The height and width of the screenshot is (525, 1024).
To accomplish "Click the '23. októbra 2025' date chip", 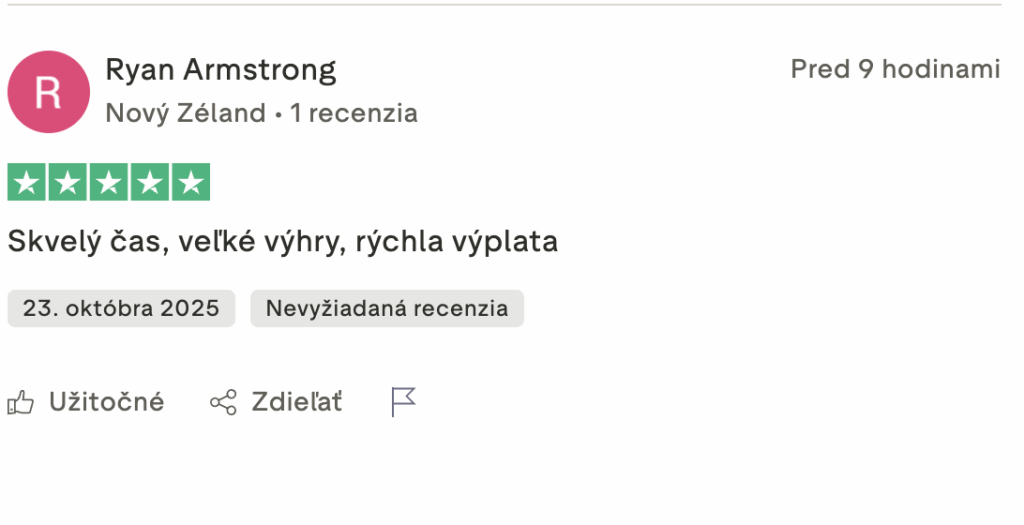I will click(x=121, y=308).
